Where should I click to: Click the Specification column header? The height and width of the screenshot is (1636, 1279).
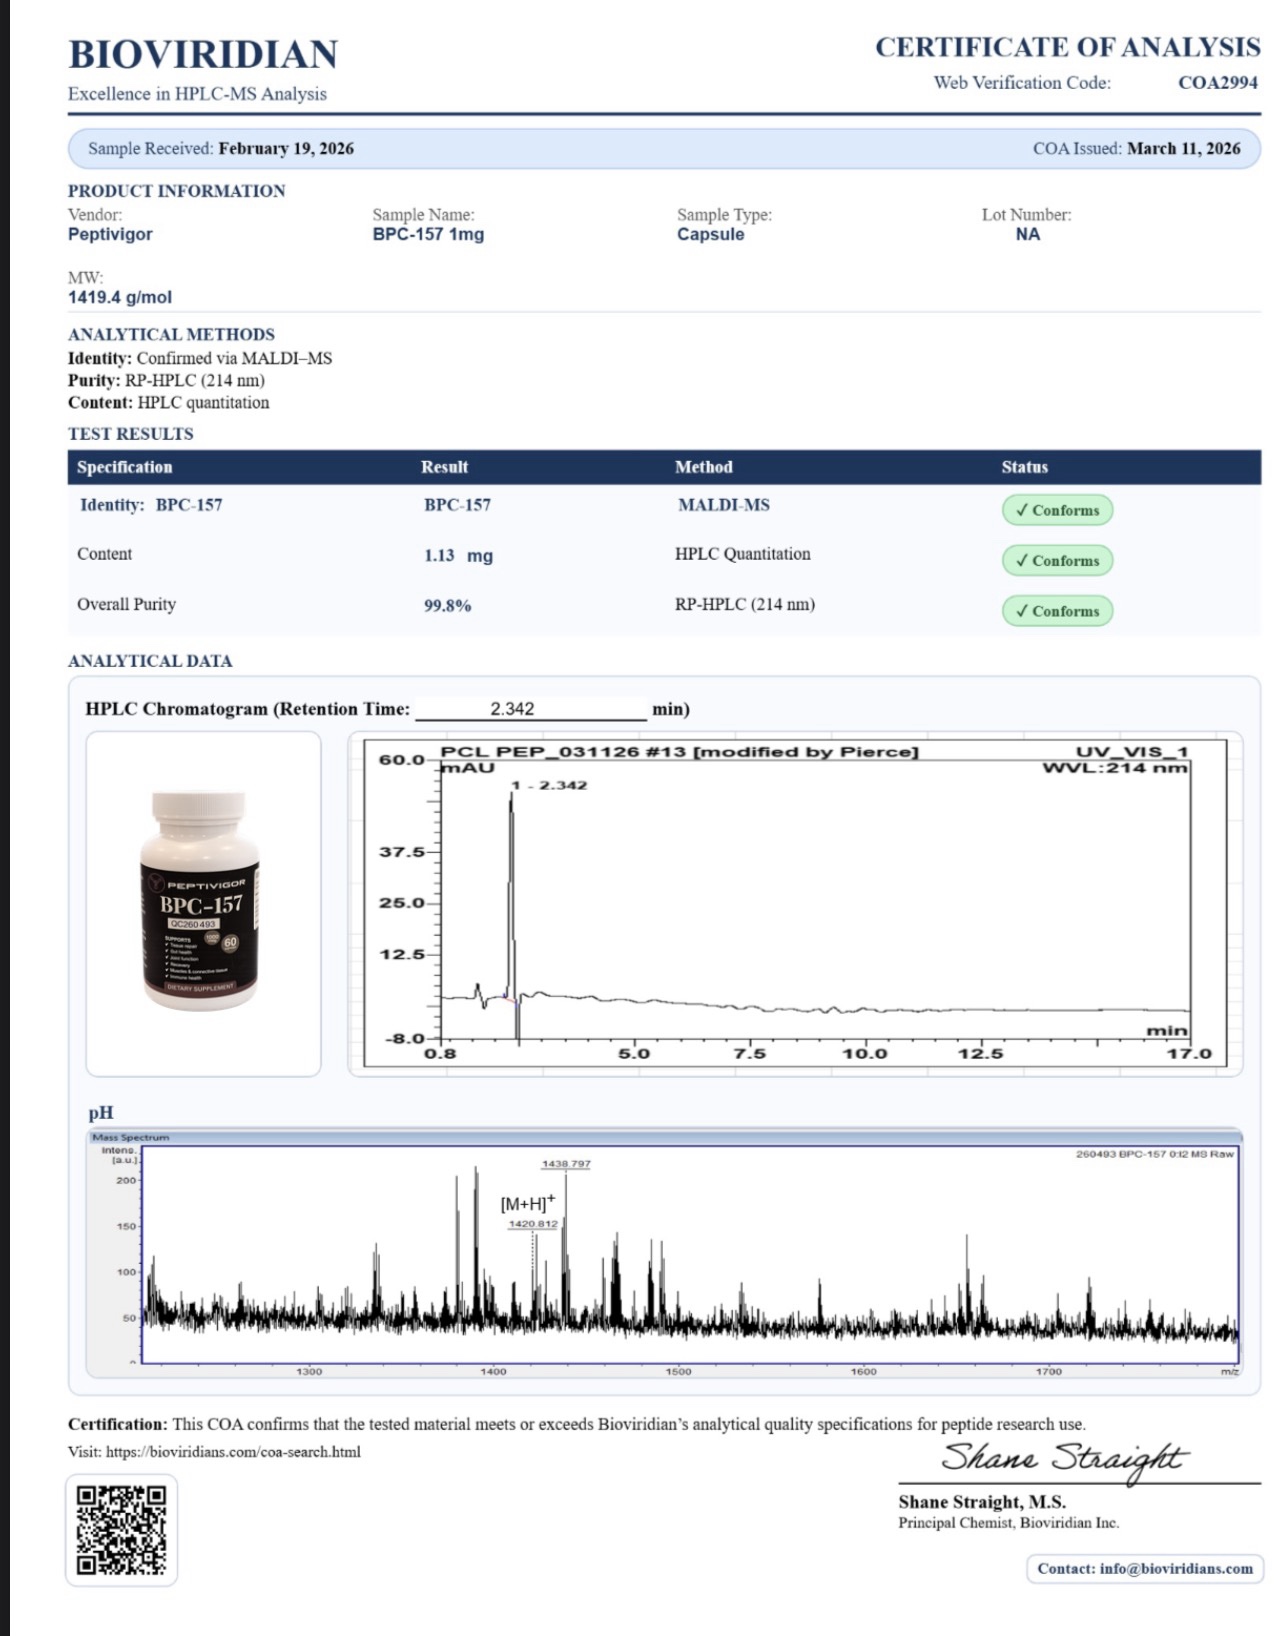[124, 467]
